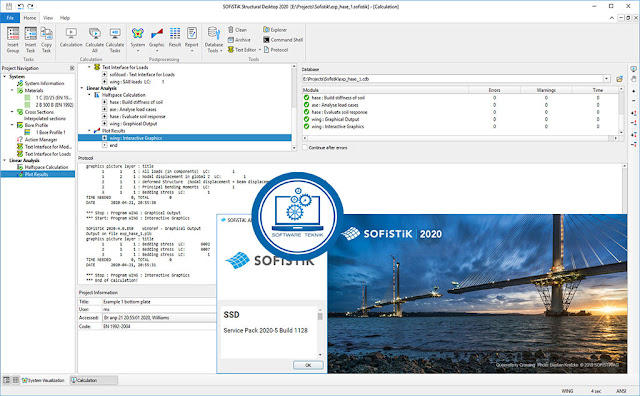Switch to the View ribbon tab
The height and width of the screenshot is (396, 640).
pyautogui.click(x=48, y=18)
